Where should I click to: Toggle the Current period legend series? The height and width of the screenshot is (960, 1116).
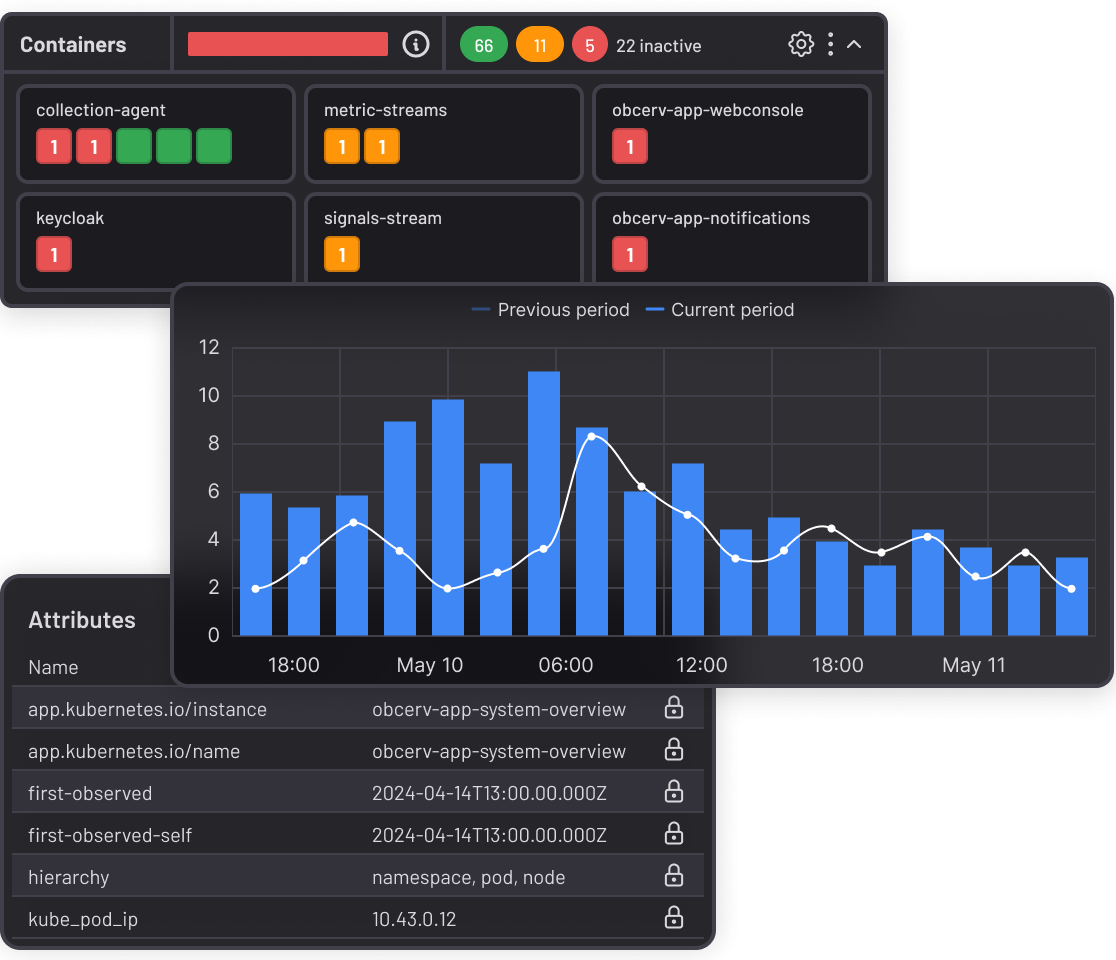[x=720, y=310]
